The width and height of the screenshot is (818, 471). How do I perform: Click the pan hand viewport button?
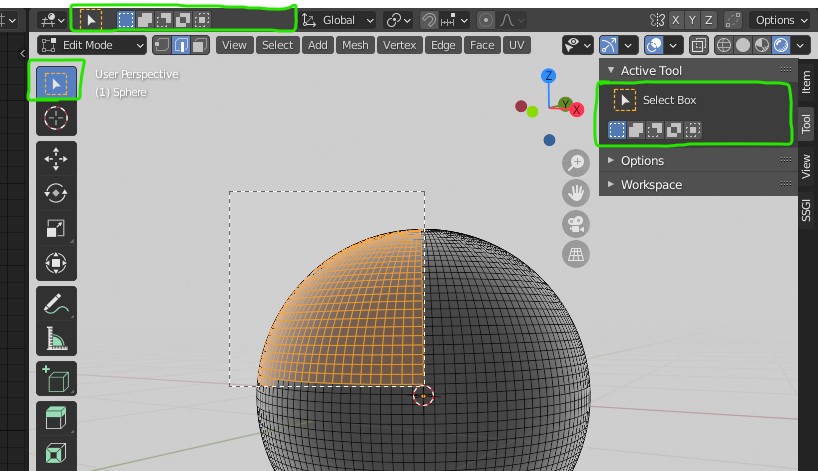(575, 193)
